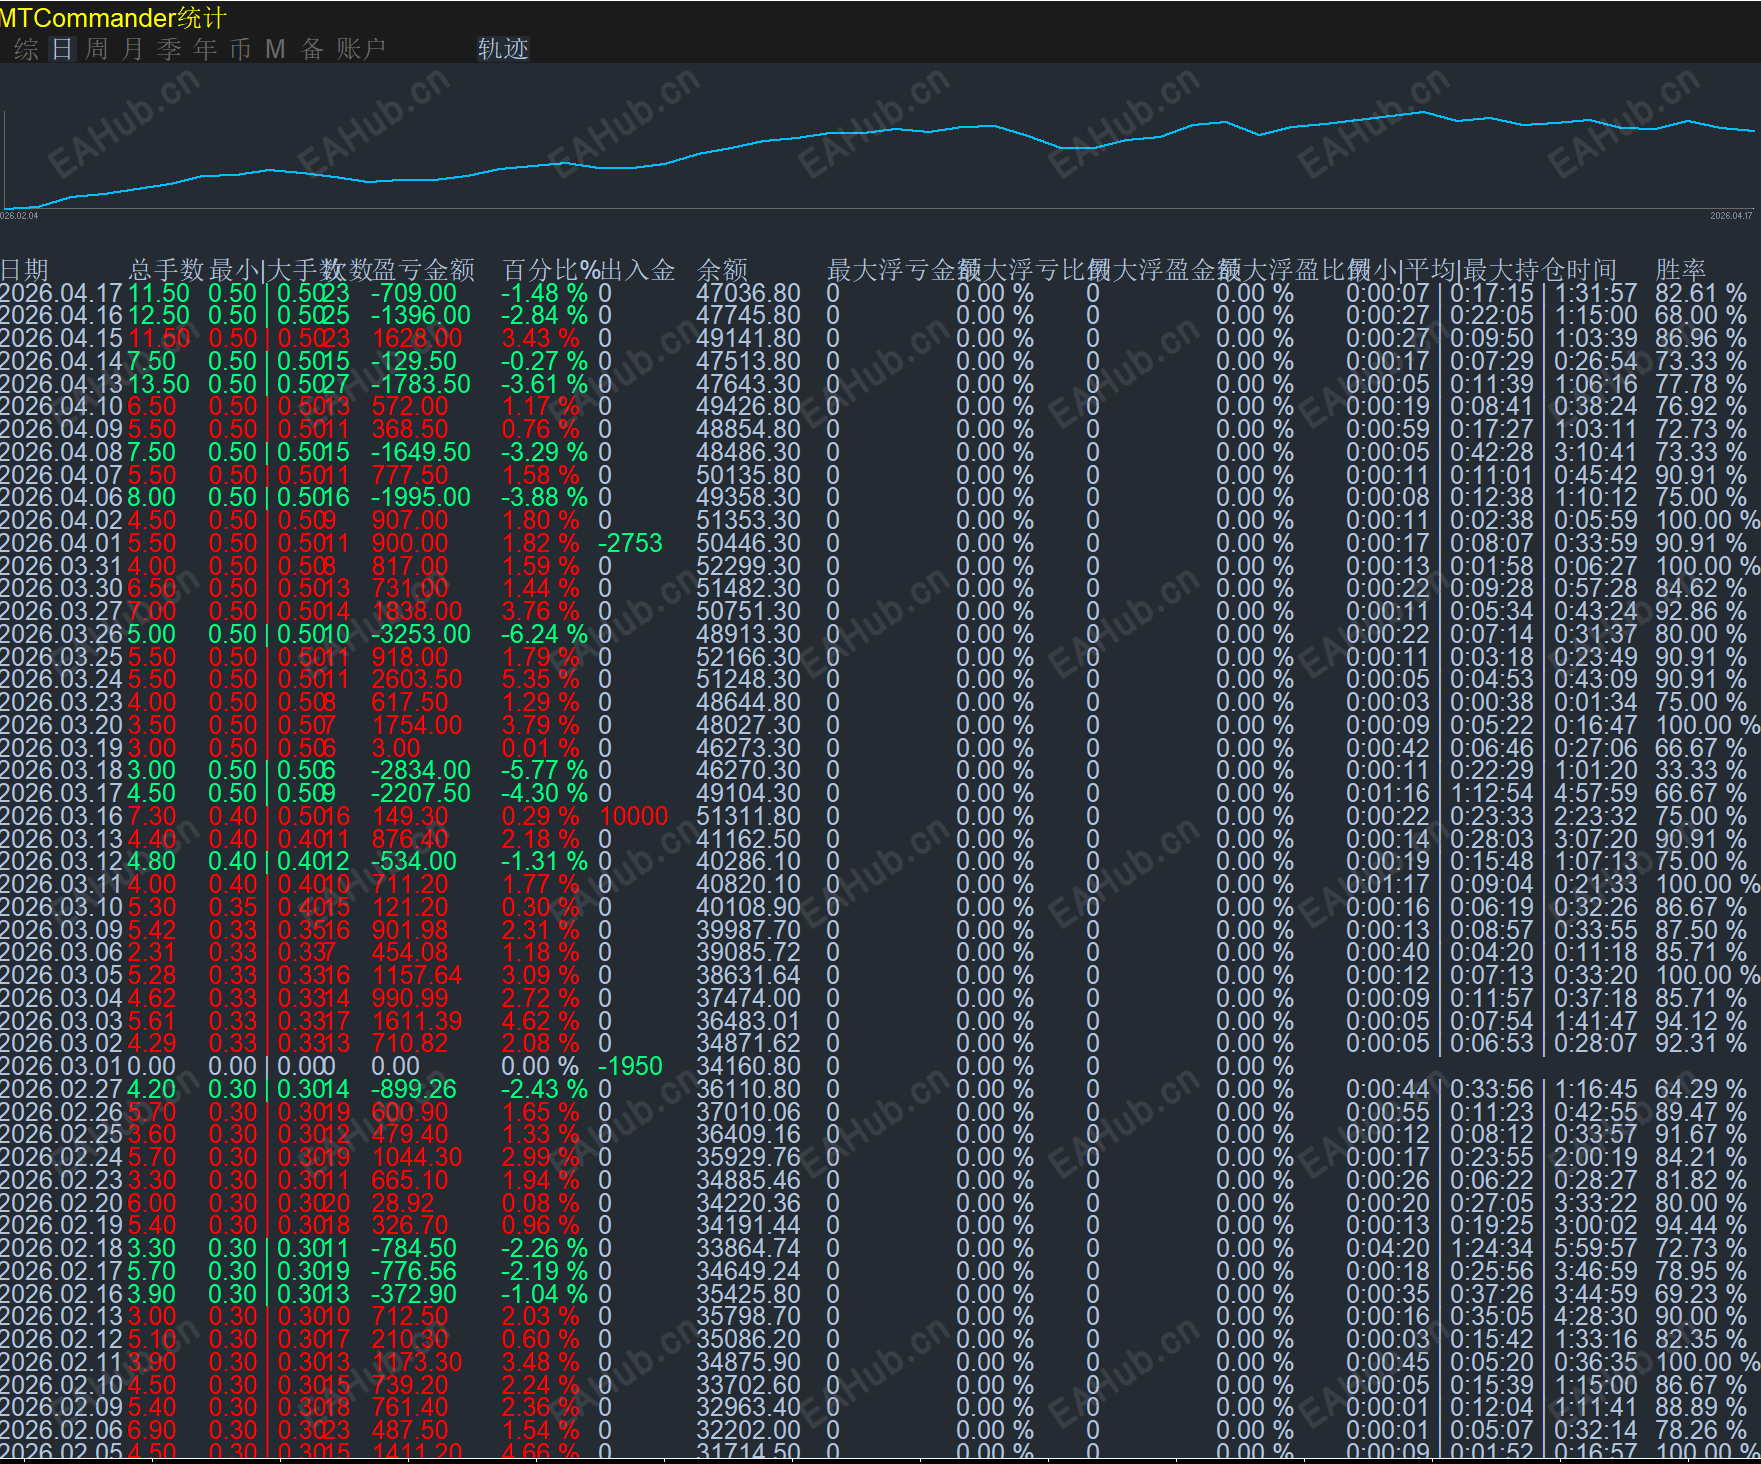Image resolution: width=1761 pixels, height=1464 pixels.
Task: Open the 周 weekly statistics tab
Action: 97,49
